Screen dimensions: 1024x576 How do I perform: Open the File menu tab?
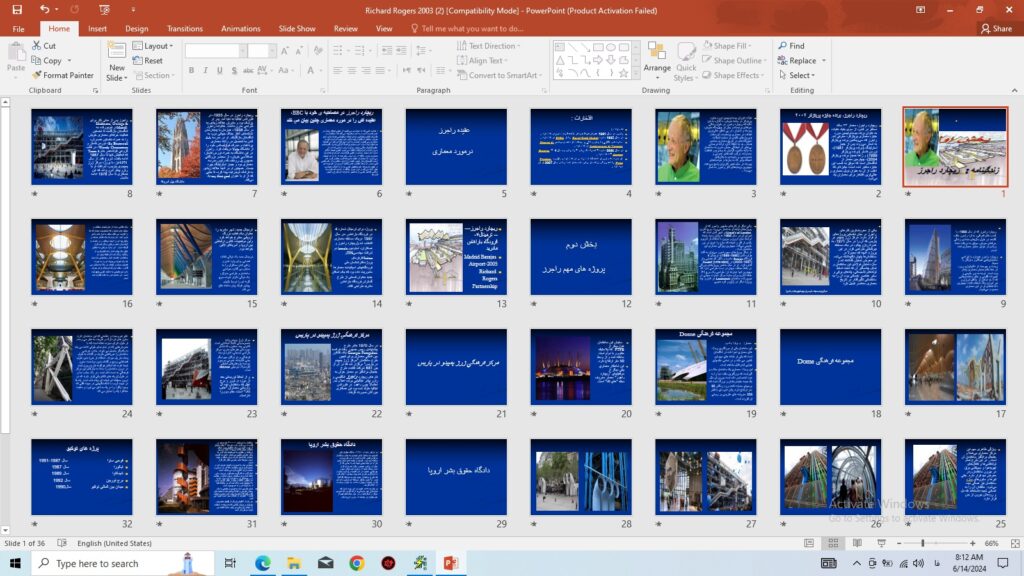pyautogui.click(x=18, y=29)
